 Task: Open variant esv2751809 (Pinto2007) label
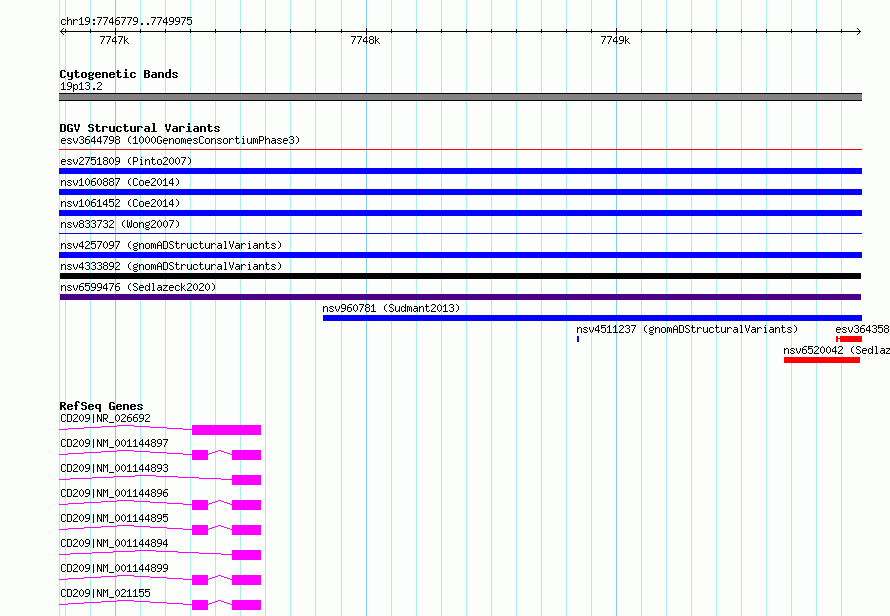[126, 161]
